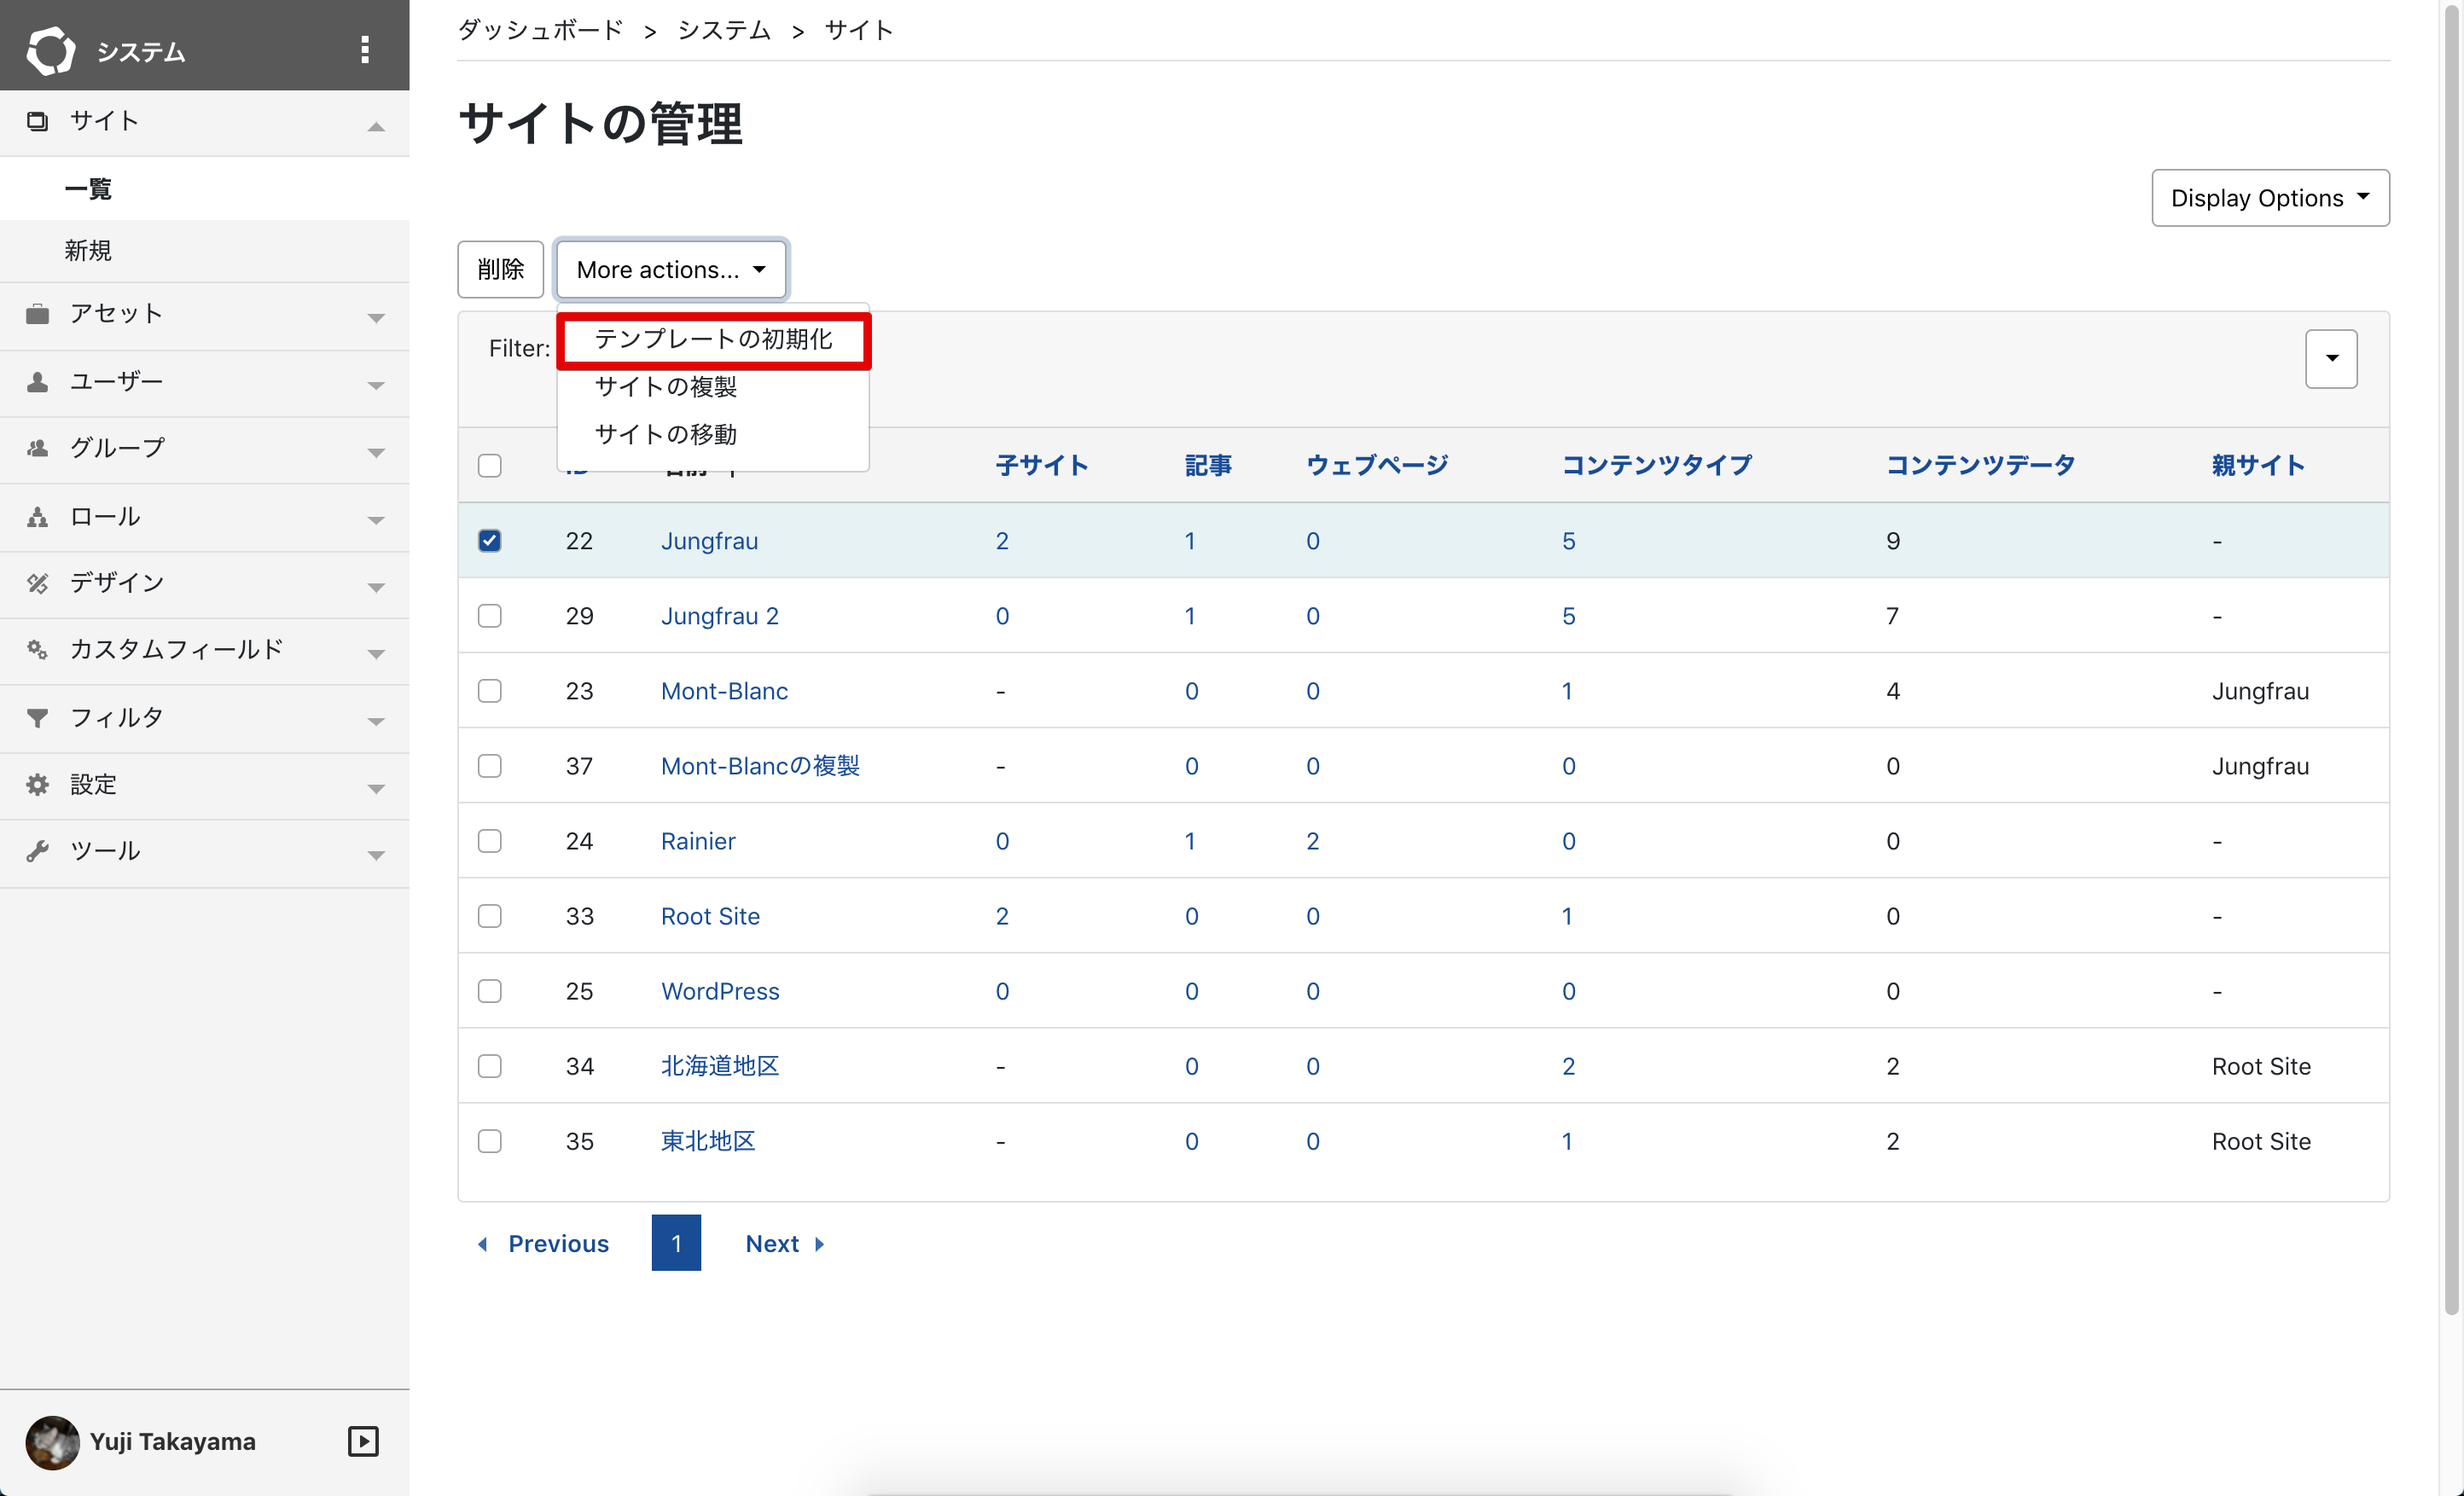
Task: Click the ユーザー person icon
Action: point(38,381)
